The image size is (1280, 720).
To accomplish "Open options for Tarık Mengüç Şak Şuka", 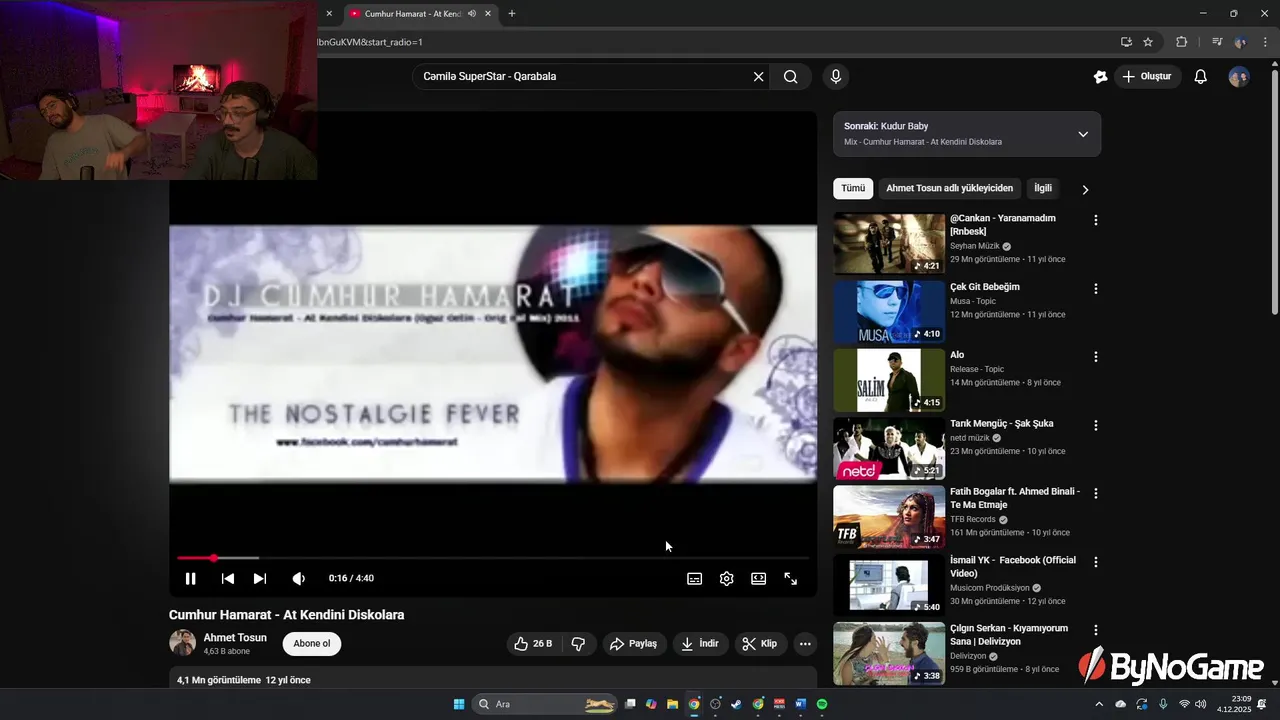I will click(x=1096, y=425).
